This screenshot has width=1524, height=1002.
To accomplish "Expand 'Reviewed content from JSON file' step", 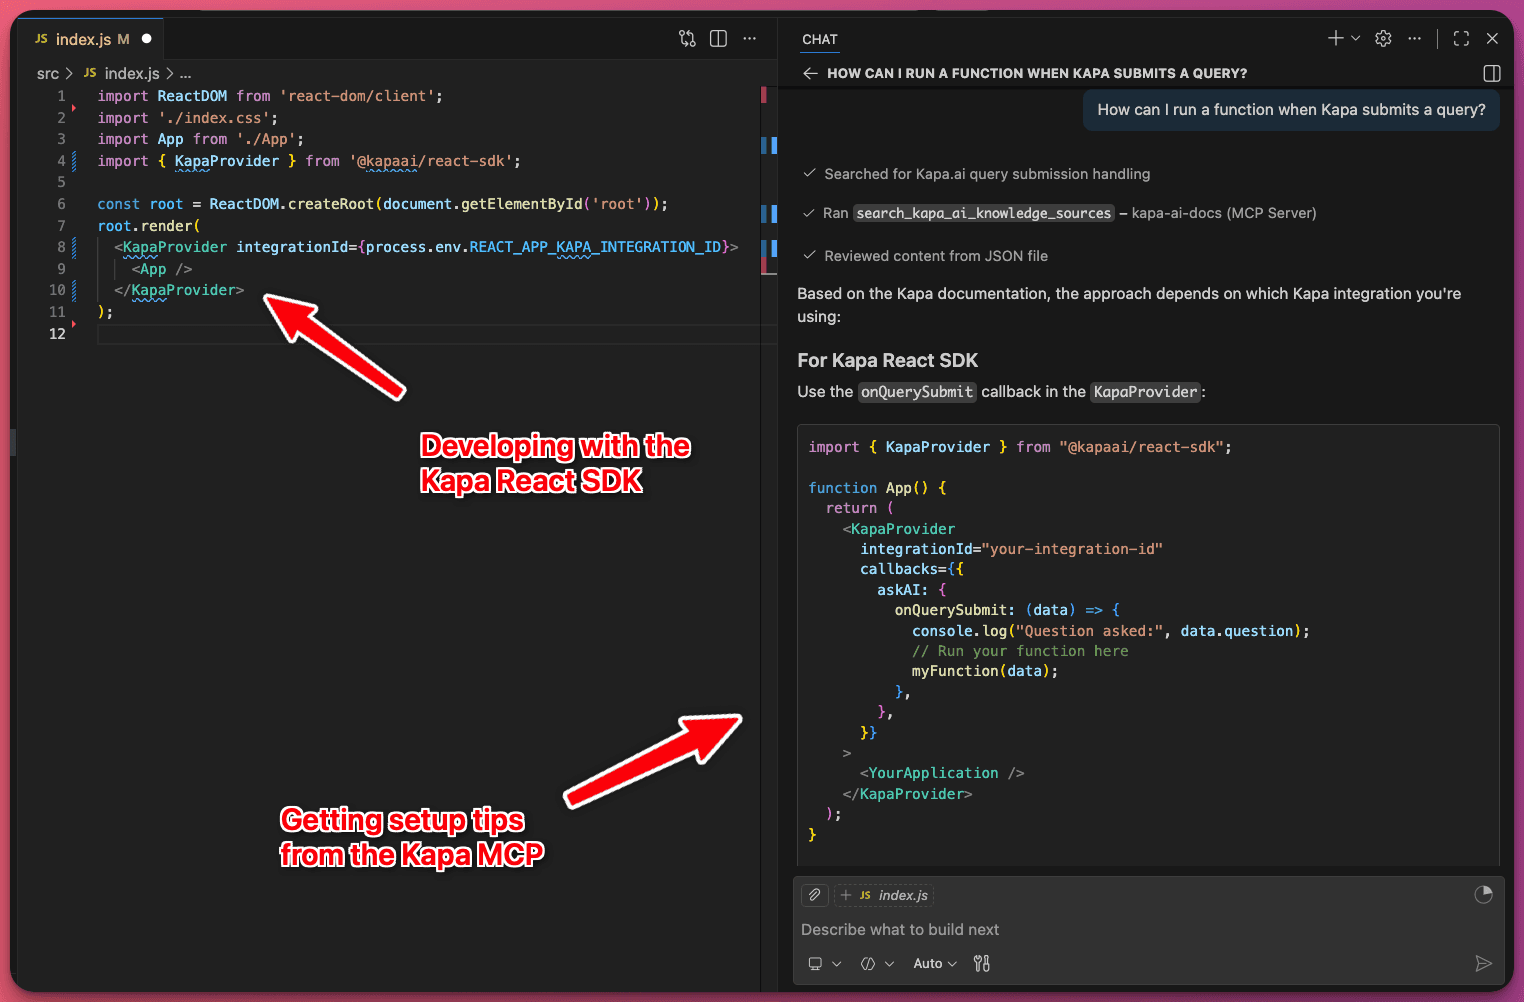I will (926, 256).
